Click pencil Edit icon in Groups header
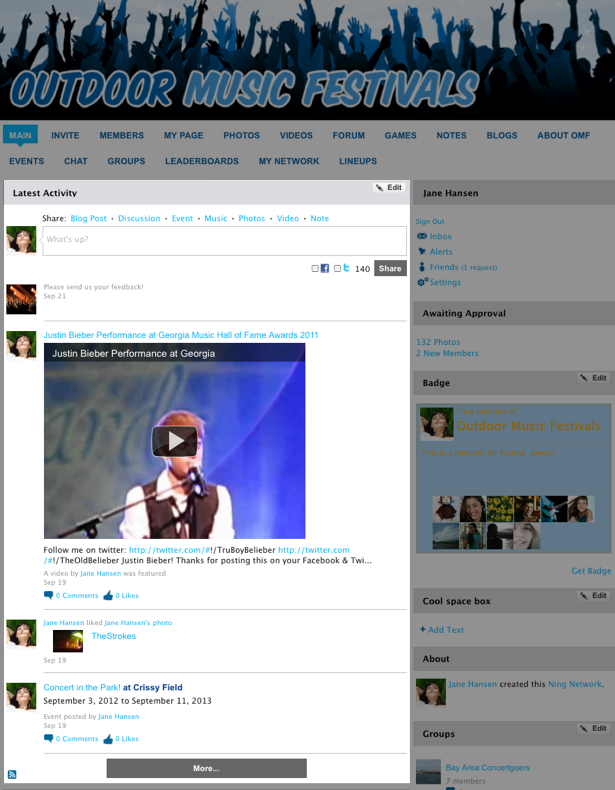The image size is (615, 790). [x=584, y=729]
